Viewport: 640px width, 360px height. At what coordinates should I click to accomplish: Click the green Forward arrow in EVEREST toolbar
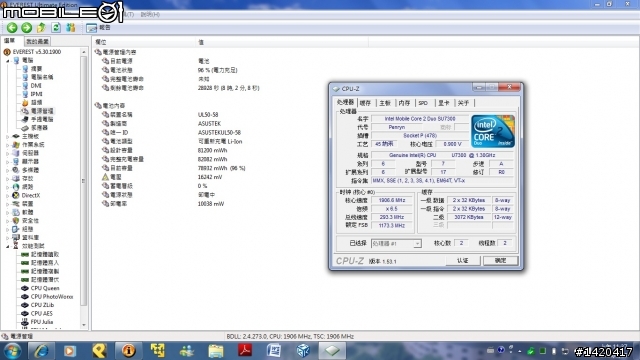[x=27, y=27]
